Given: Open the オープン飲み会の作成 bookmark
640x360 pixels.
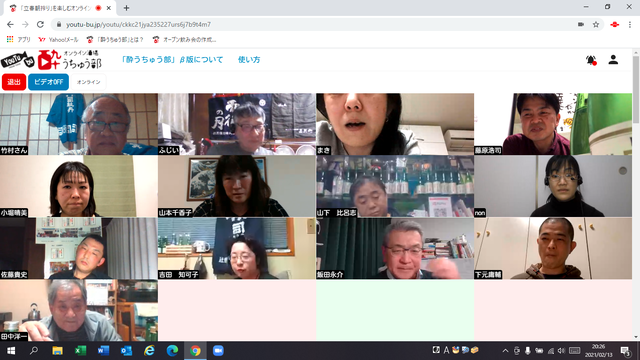Looking at the screenshot, I should point(184,40).
